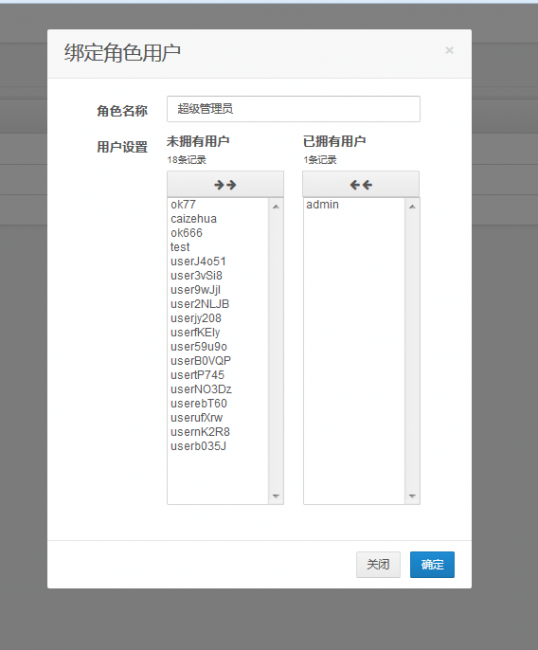Click the 未拥有用户 heading
The image size is (538, 650).
198,141
